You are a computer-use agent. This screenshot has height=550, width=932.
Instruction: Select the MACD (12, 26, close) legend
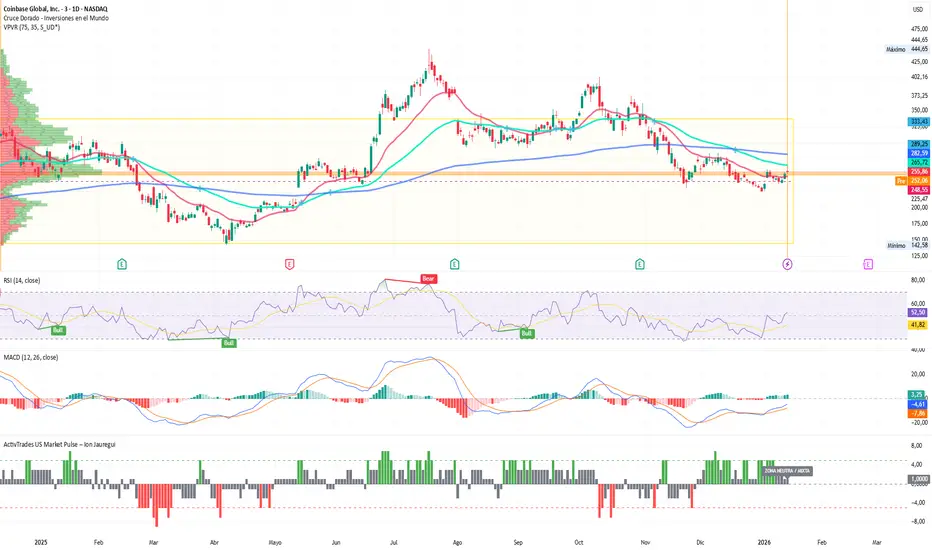(x=31, y=357)
